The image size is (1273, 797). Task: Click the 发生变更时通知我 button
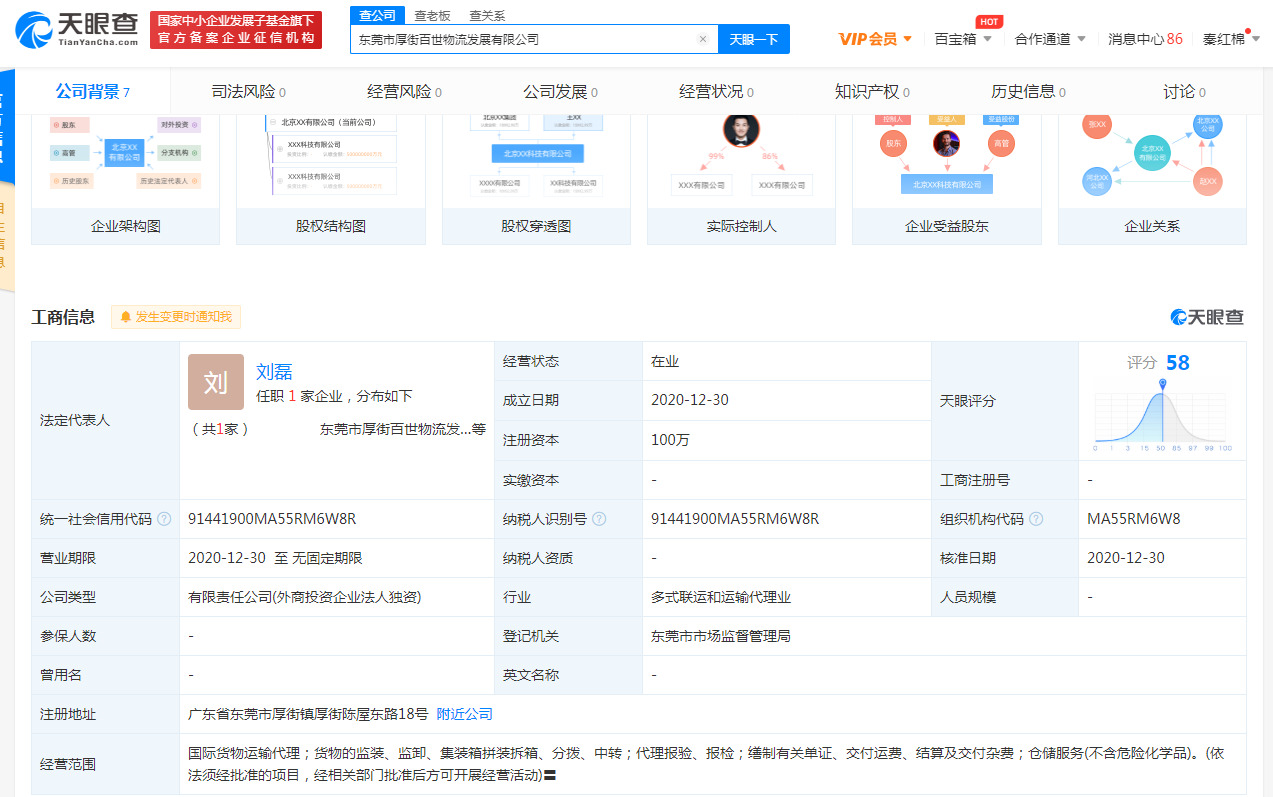pos(176,317)
